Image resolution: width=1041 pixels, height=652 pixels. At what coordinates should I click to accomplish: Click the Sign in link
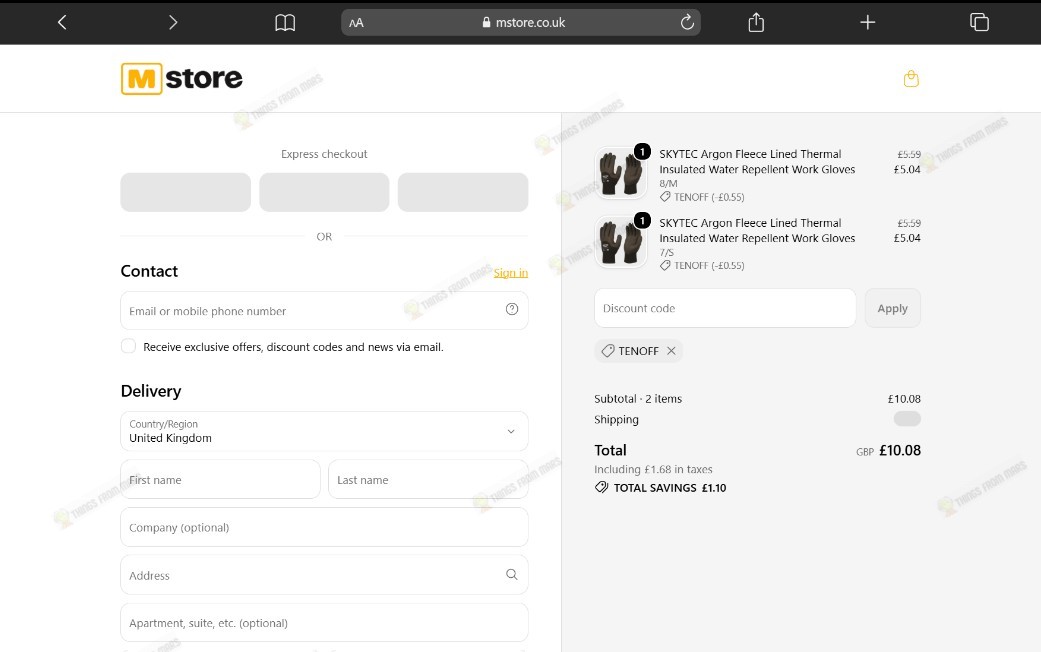(x=511, y=273)
